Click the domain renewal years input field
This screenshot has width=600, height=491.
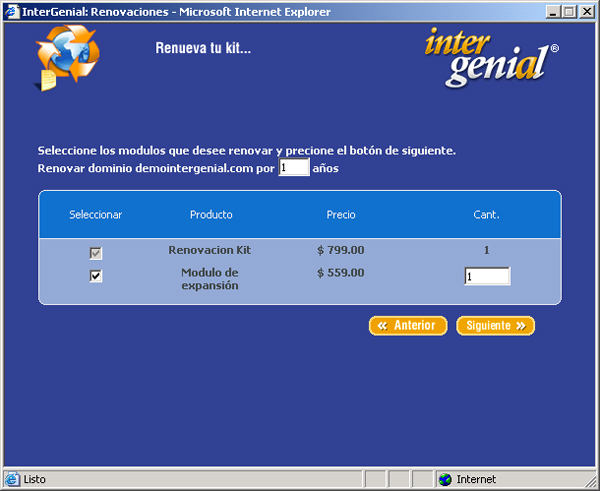[294, 167]
